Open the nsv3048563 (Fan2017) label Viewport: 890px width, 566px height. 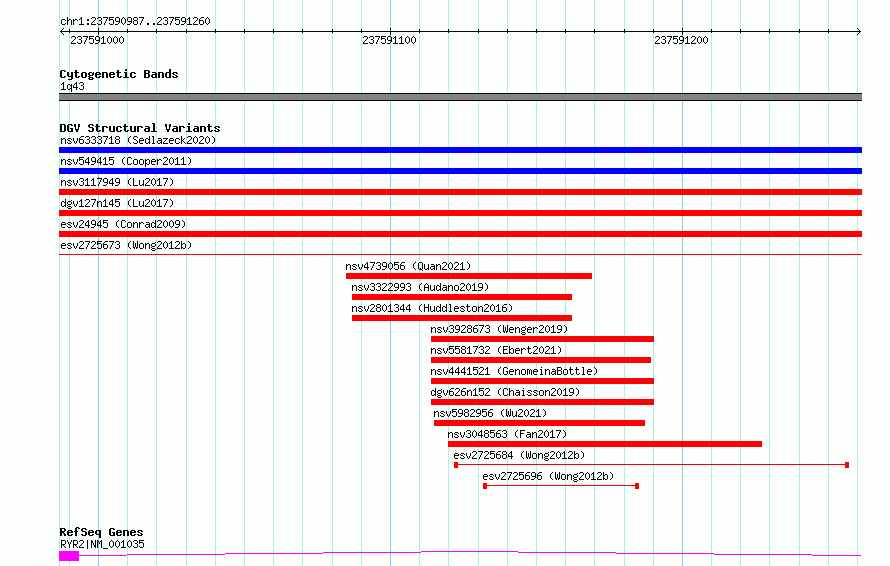[507, 434]
